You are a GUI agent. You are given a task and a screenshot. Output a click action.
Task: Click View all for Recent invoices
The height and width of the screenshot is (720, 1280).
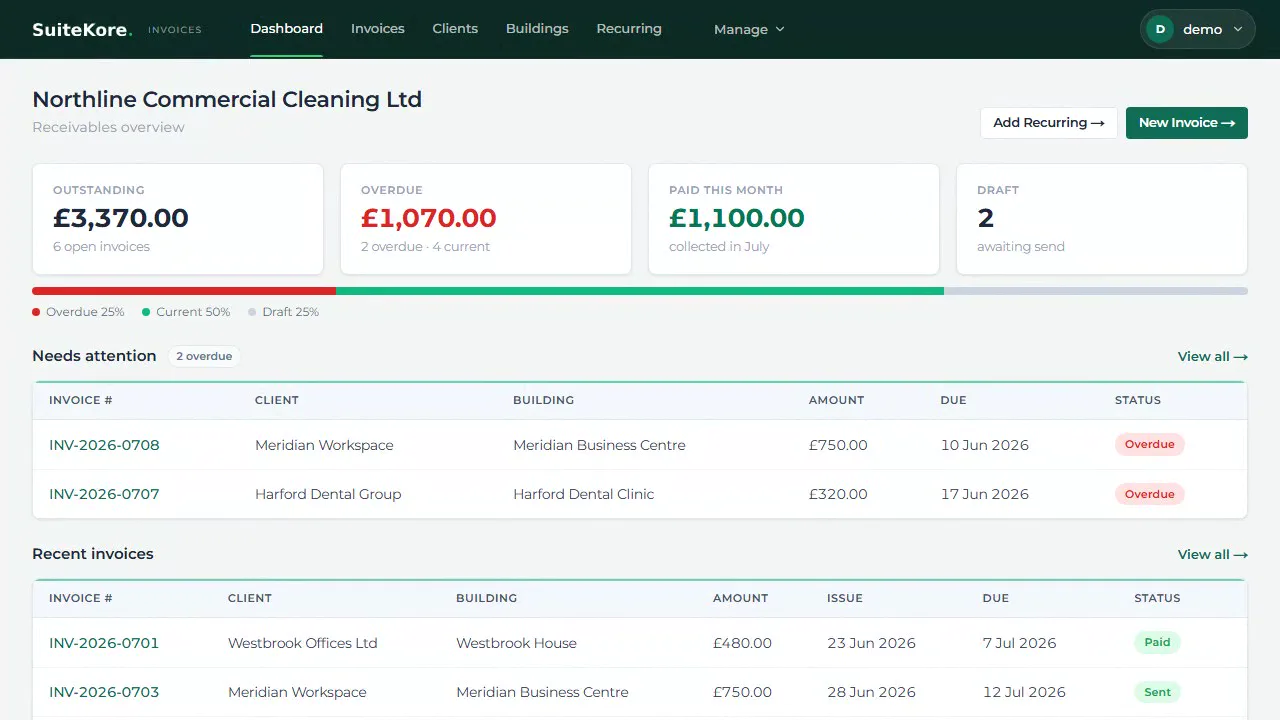click(1213, 554)
